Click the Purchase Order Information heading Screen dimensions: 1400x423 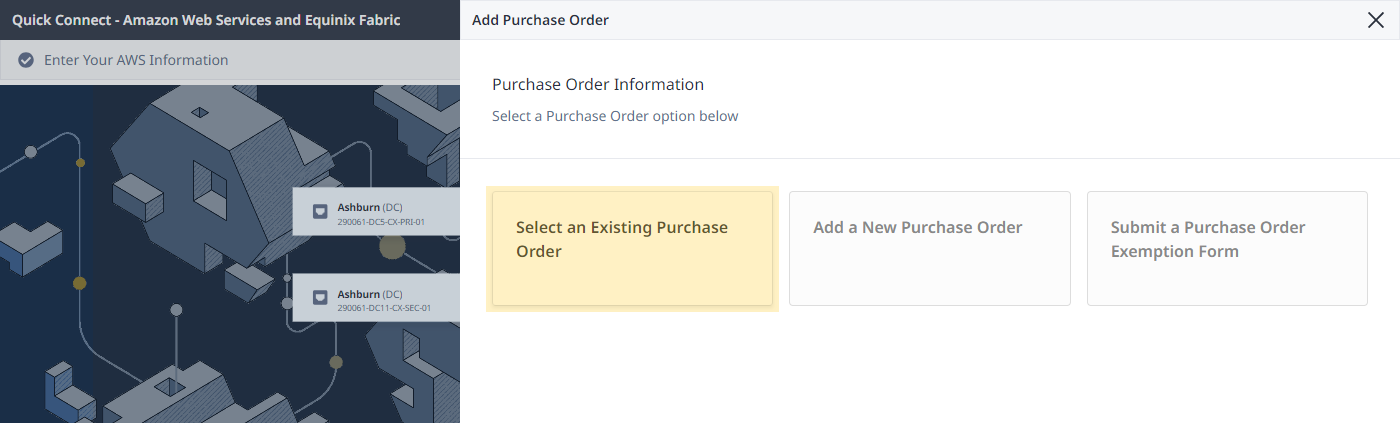click(598, 84)
